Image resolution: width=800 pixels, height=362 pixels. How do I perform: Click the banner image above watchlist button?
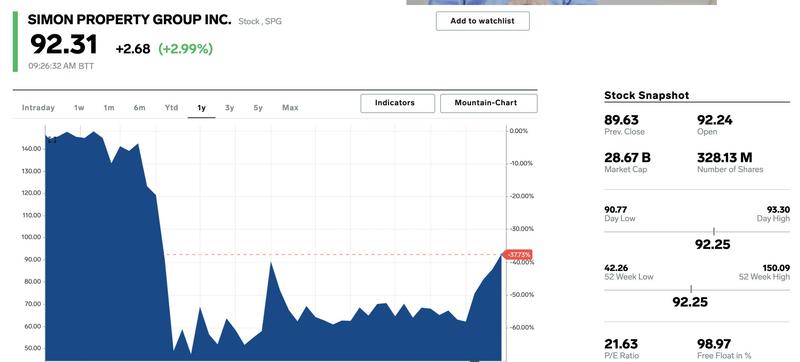tap(561, 3)
